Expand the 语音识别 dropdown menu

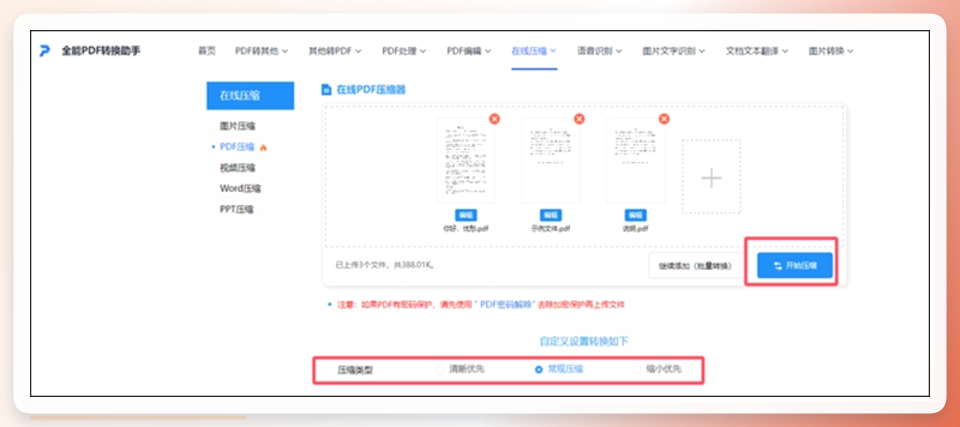599,51
